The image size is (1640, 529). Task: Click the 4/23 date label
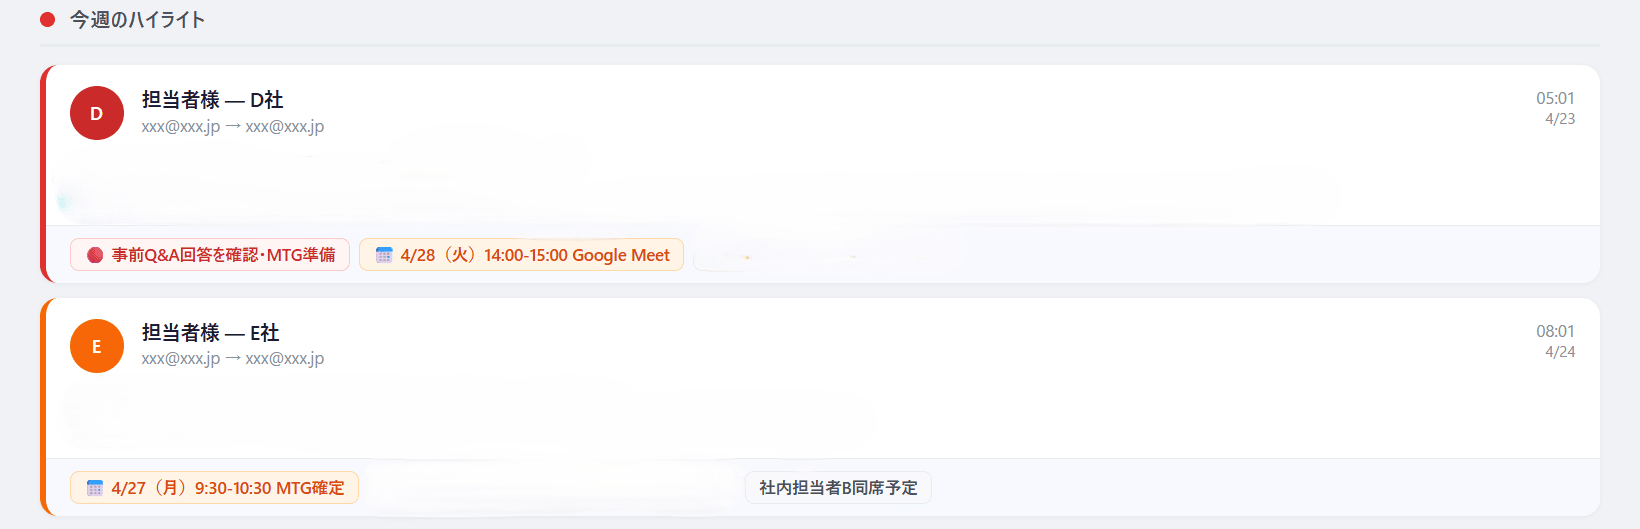click(x=1560, y=119)
